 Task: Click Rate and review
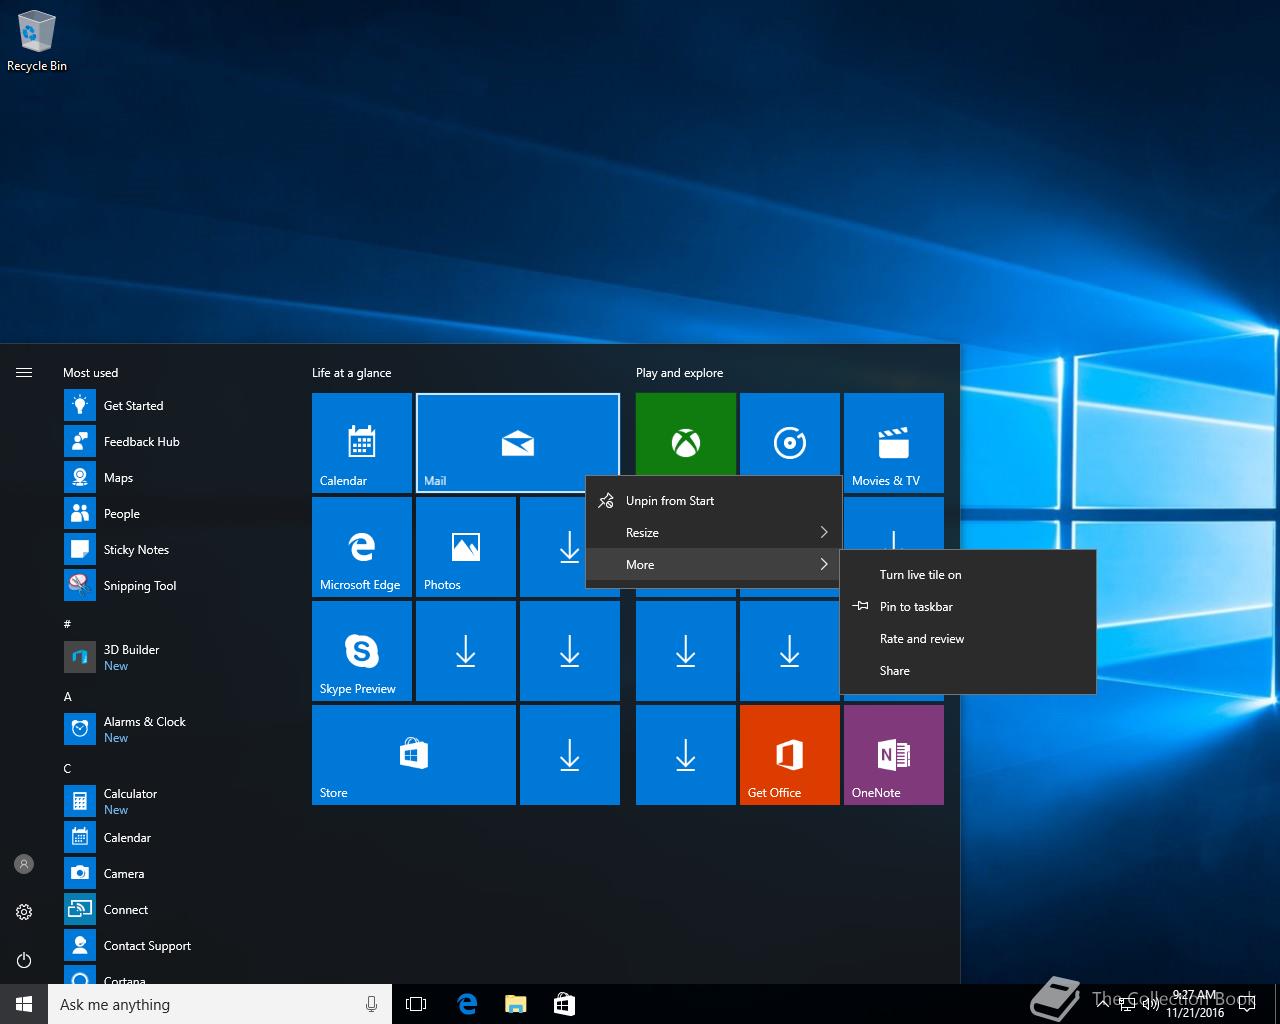[x=922, y=639]
